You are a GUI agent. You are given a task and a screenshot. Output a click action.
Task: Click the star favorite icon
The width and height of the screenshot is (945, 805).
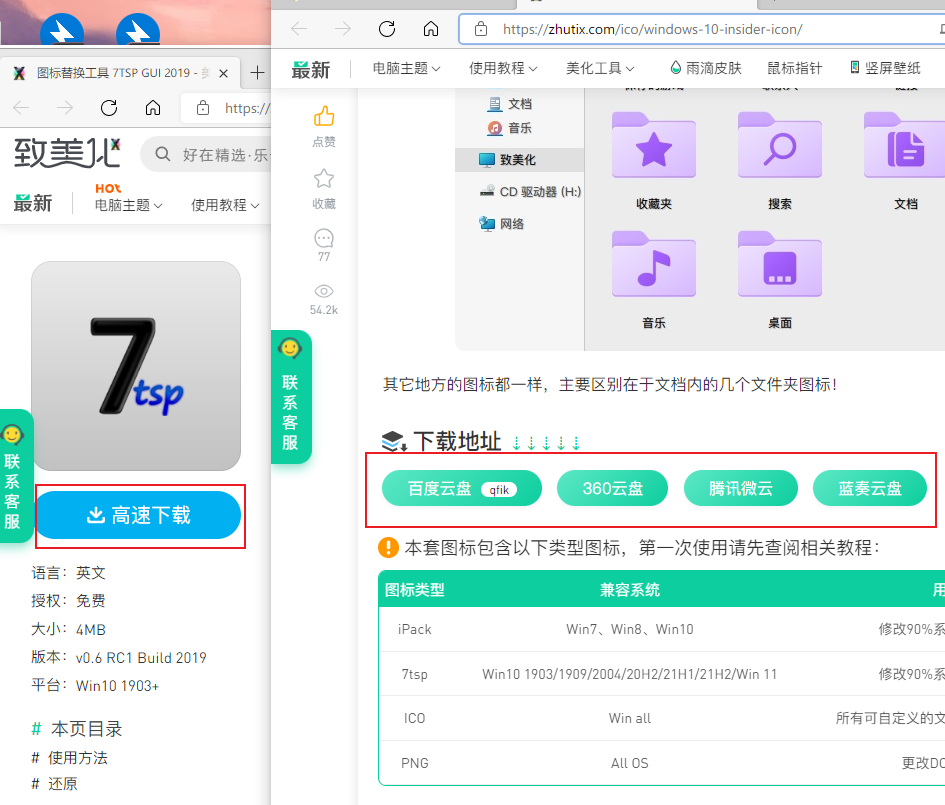[323, 178]
